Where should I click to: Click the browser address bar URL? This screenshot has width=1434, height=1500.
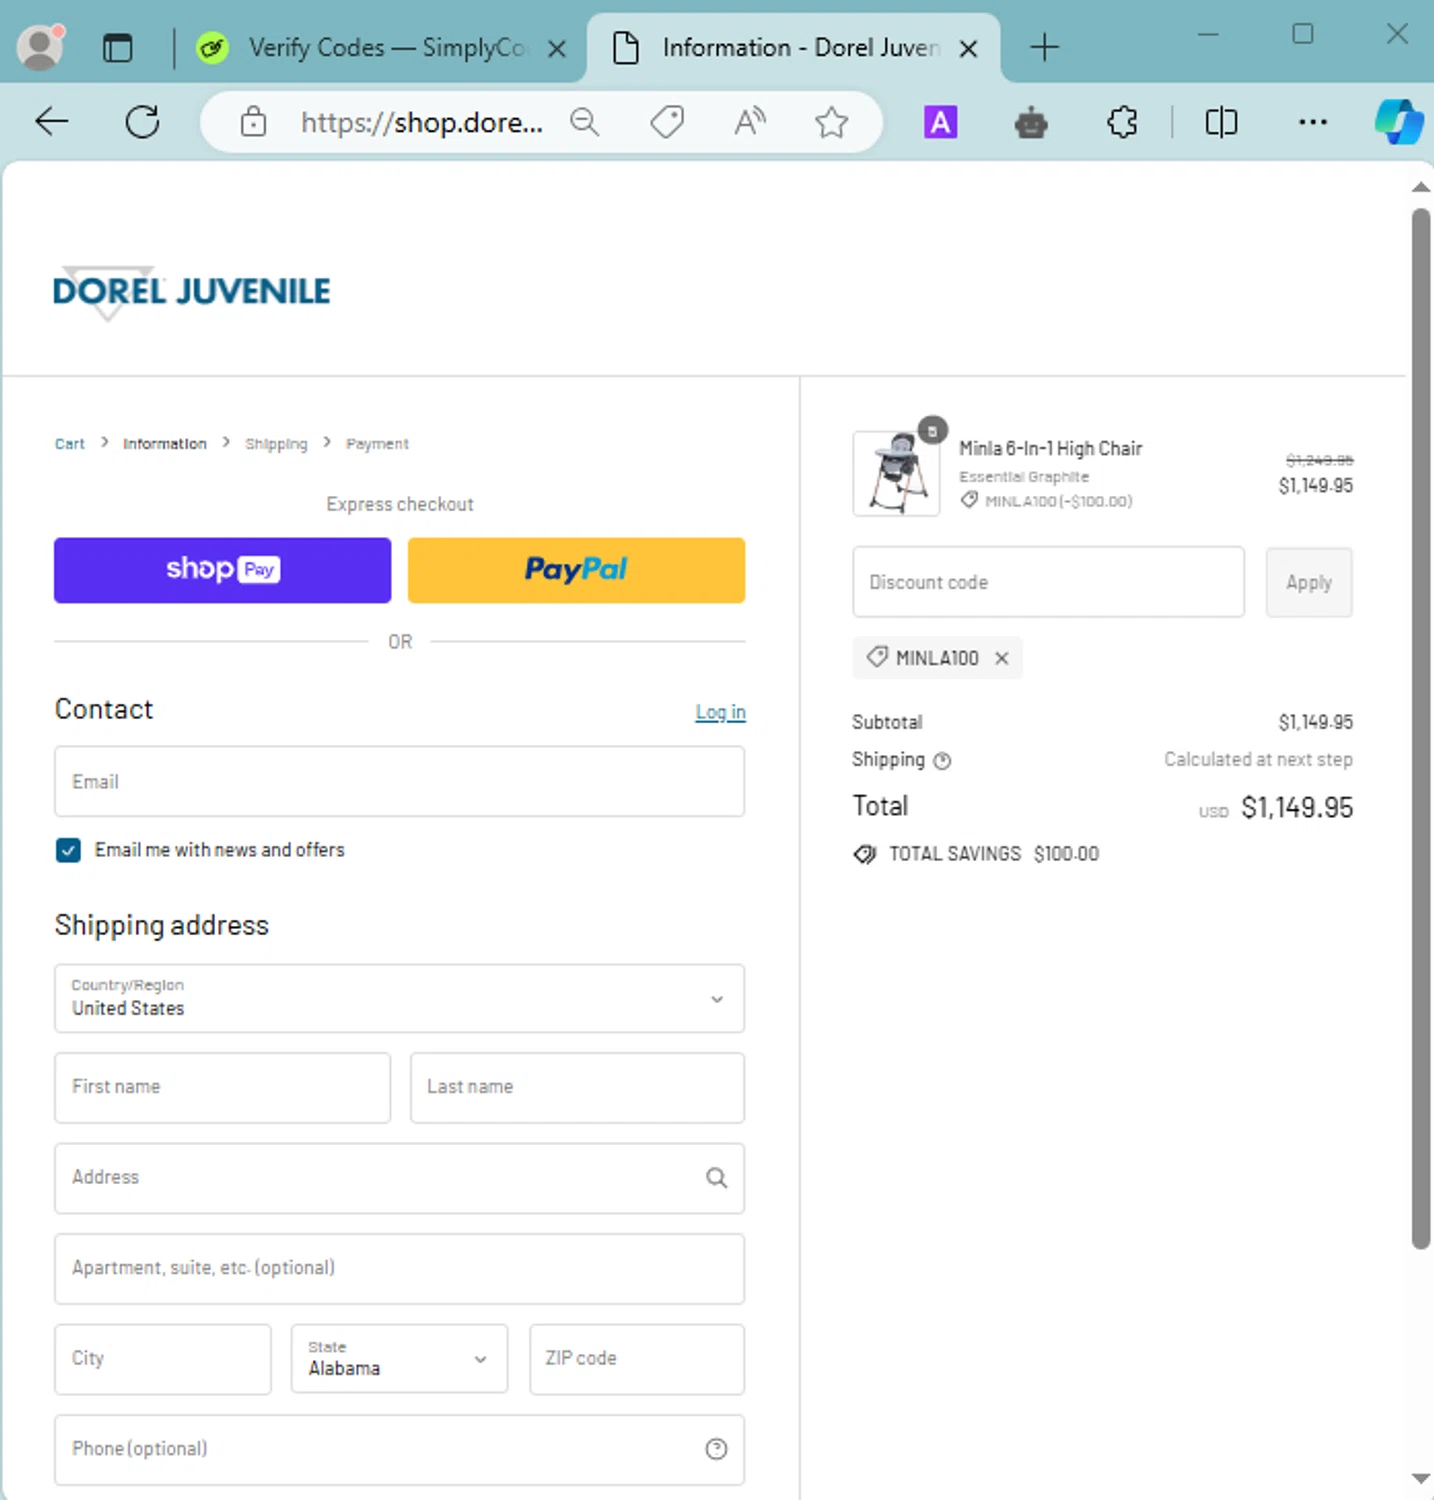click(421, 122)
